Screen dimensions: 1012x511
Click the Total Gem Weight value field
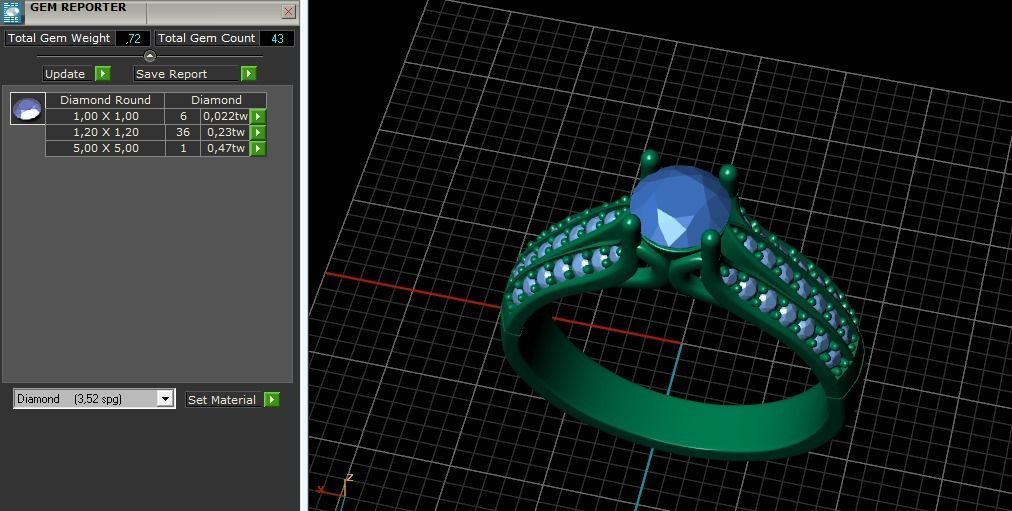pyautogui.click(x=133, y=39)
